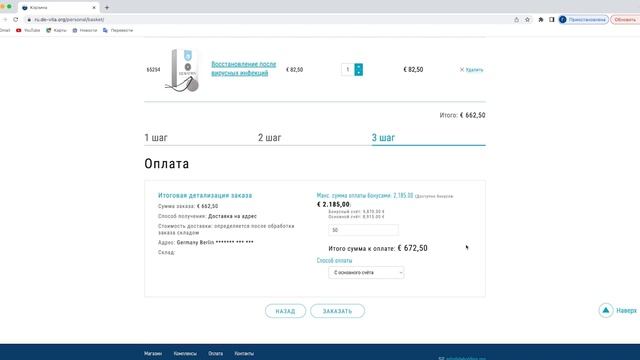Open the YouTube bookmark

(28, 30)
